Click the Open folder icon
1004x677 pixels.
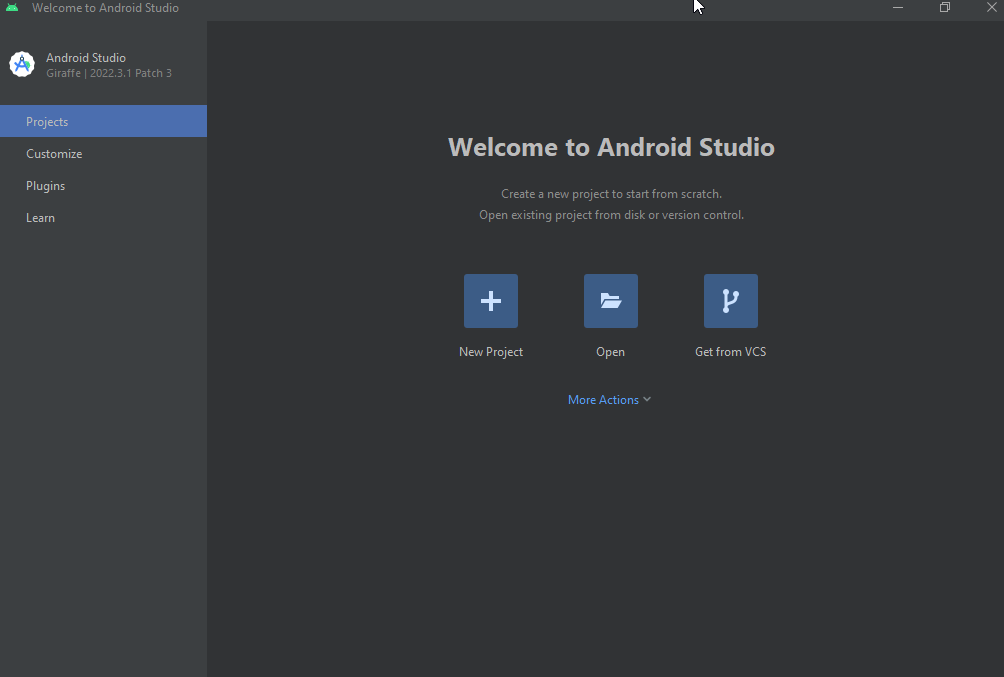pos(610,301)
